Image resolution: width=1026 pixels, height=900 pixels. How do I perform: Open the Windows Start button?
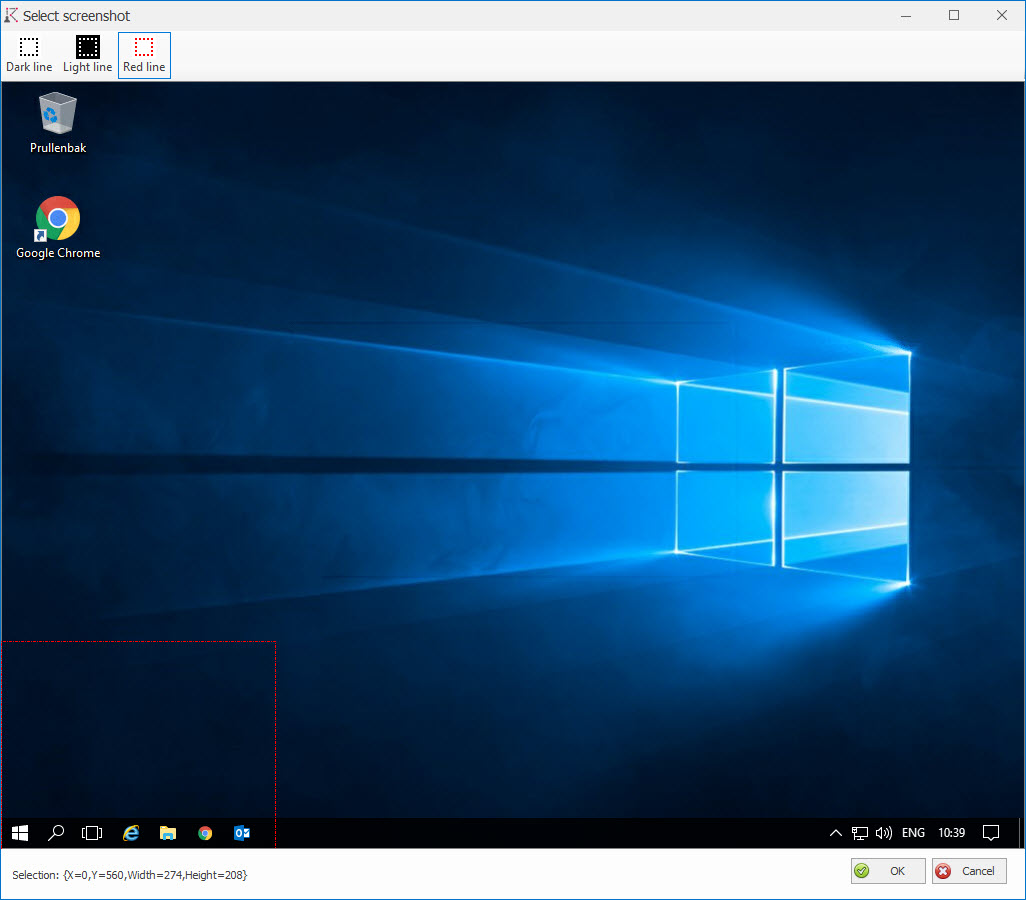pos(20,833)
